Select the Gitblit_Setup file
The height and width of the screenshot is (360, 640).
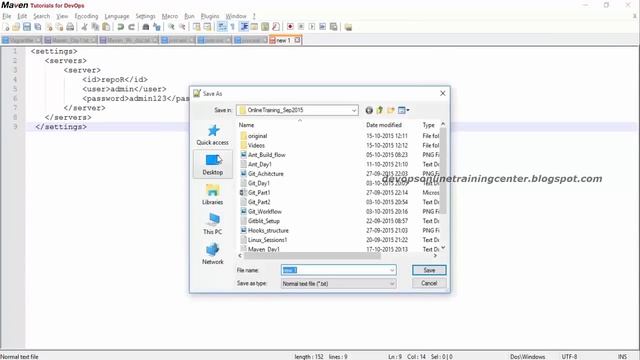point(260,221)
